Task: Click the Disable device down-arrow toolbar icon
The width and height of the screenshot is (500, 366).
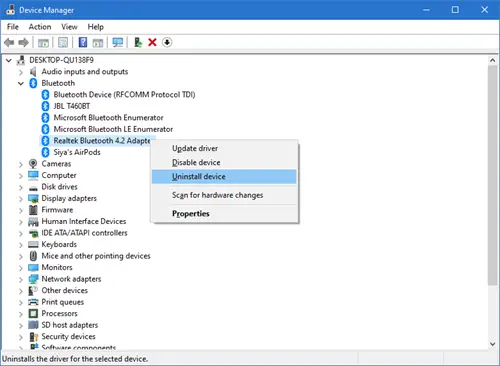Action: pos(167,42)
